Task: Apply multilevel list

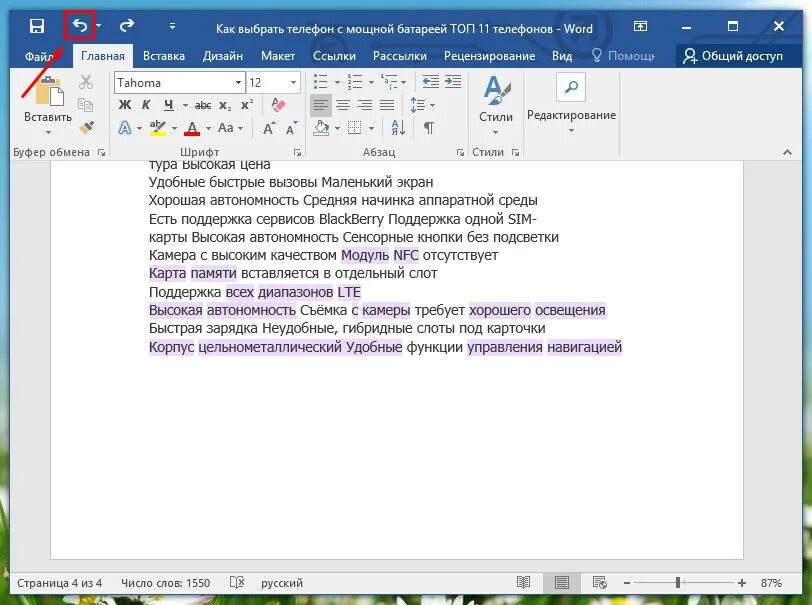Action: [x=389, y=82]
